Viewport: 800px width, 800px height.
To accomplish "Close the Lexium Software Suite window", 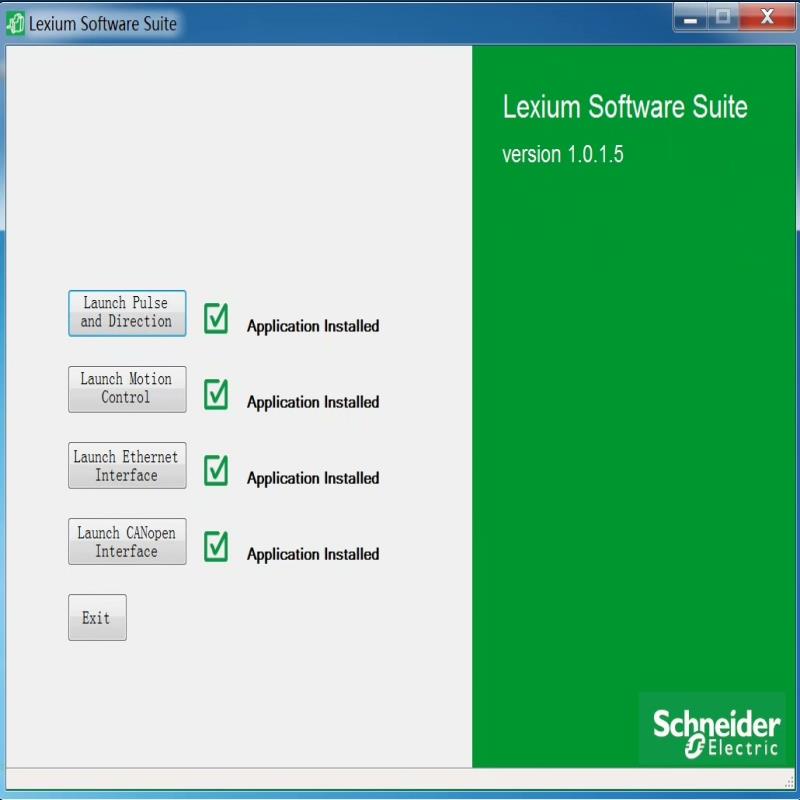I will 766,18.
